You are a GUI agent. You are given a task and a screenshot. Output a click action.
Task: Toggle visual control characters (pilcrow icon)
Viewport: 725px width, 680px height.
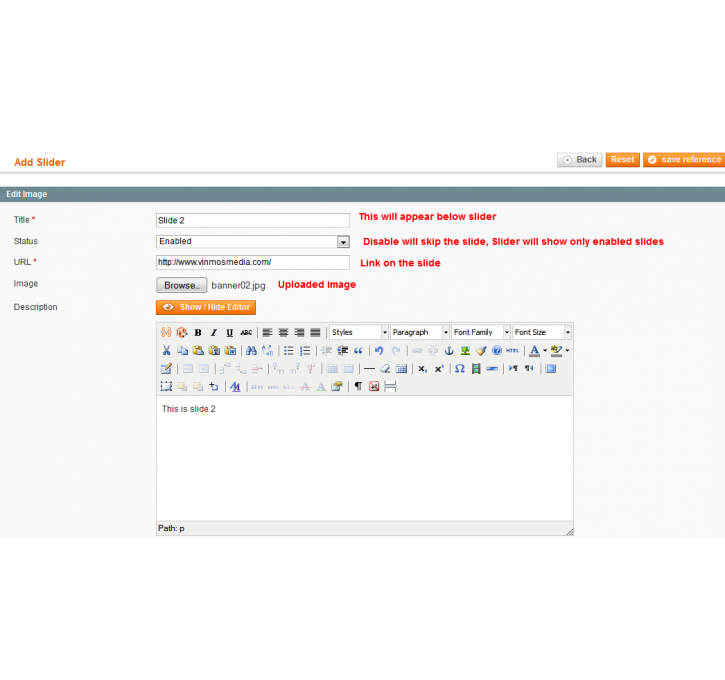tap(358, 386)
